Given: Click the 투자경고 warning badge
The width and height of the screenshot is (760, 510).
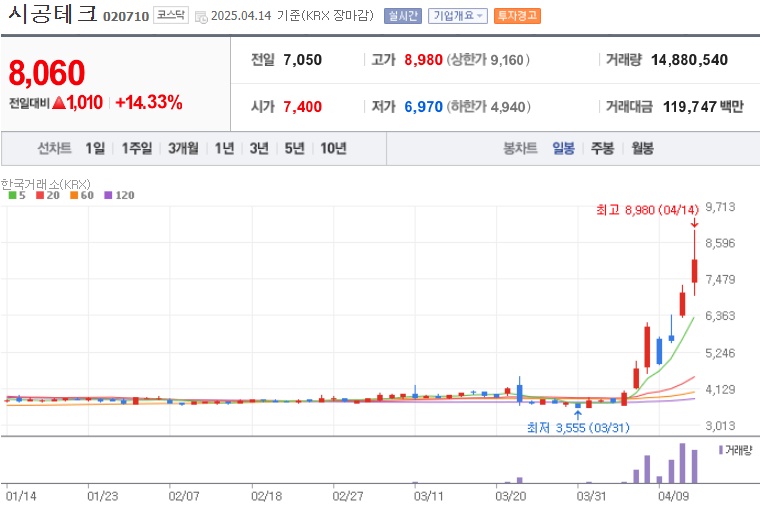Looking at the screenshot, I should pyautogui.click(x=517, y=16).
